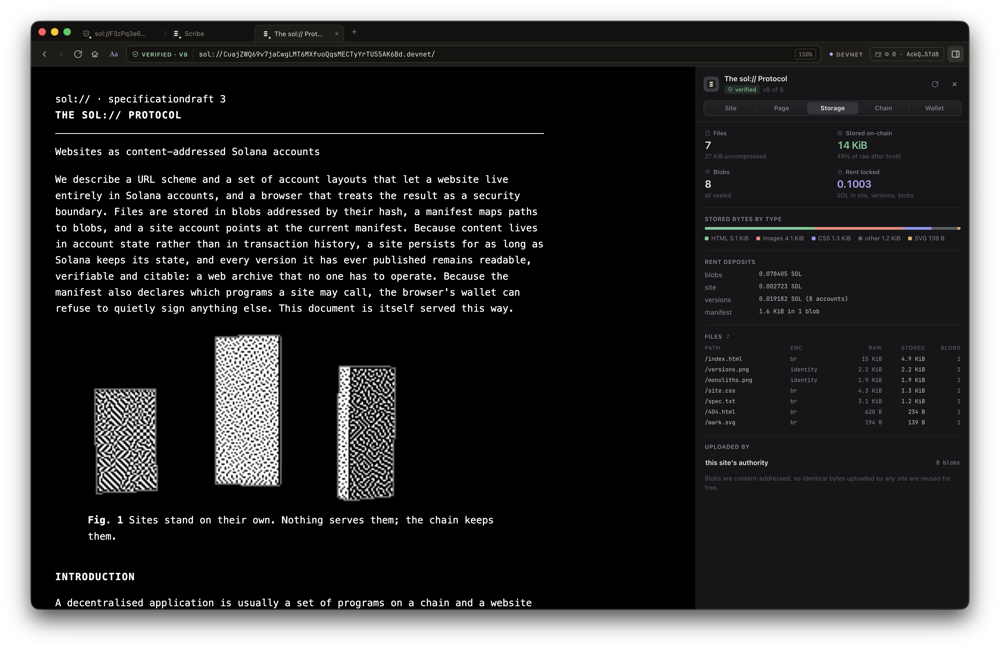1000x650 pixels.
Task: Click the green verified badge in panel
Action: coord(742,90)
